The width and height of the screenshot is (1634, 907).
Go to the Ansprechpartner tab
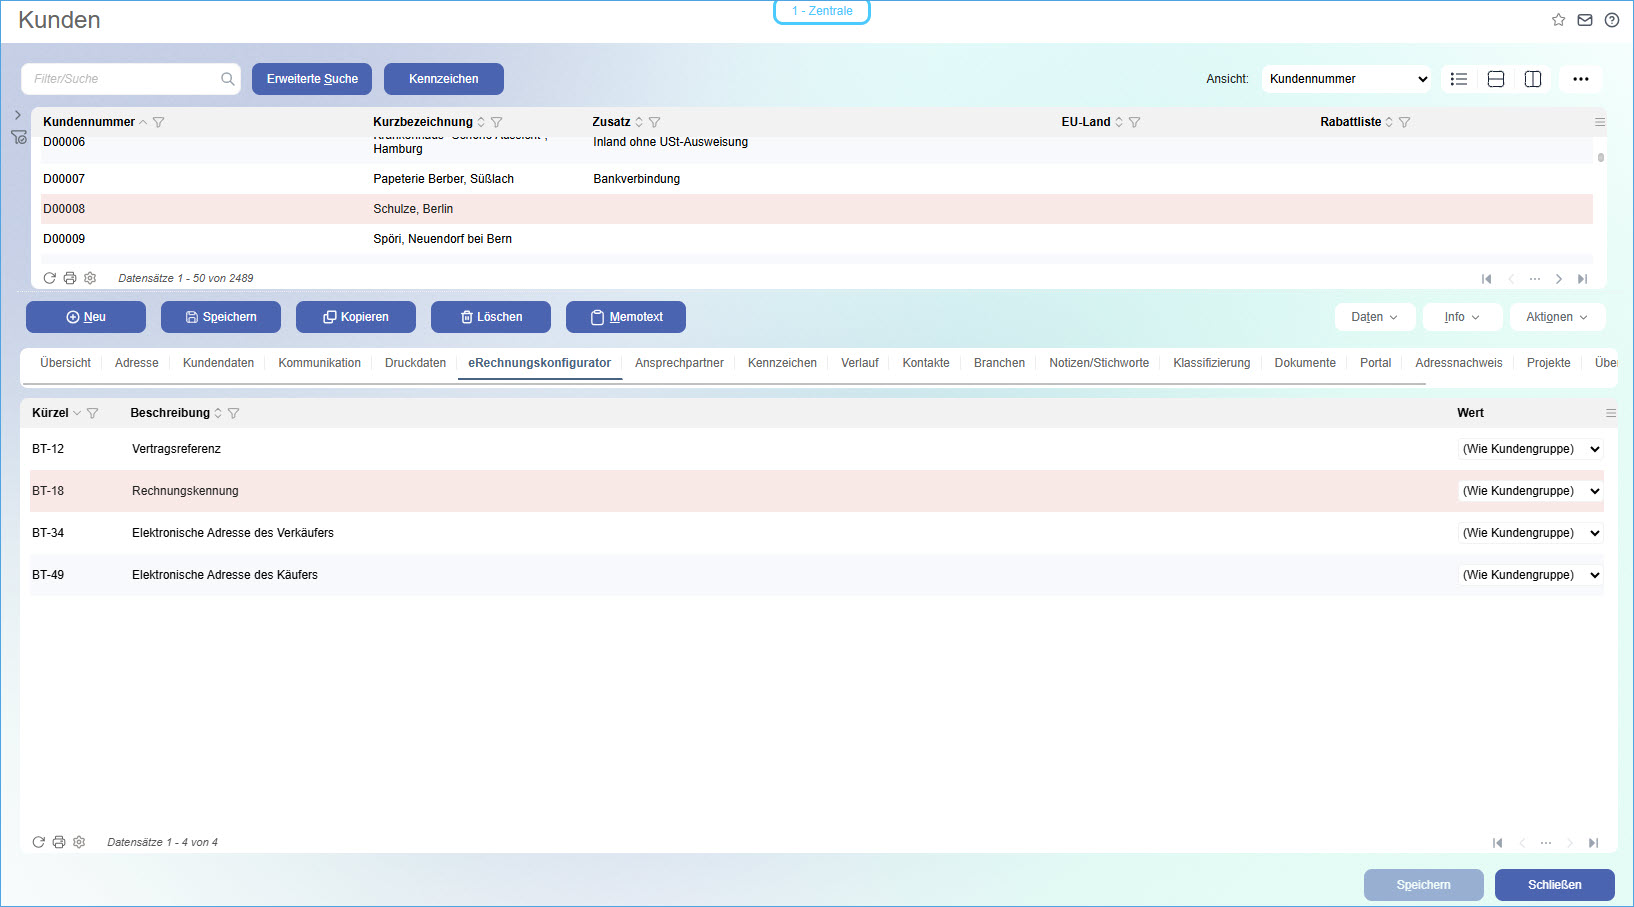click(x=679, y=363)
